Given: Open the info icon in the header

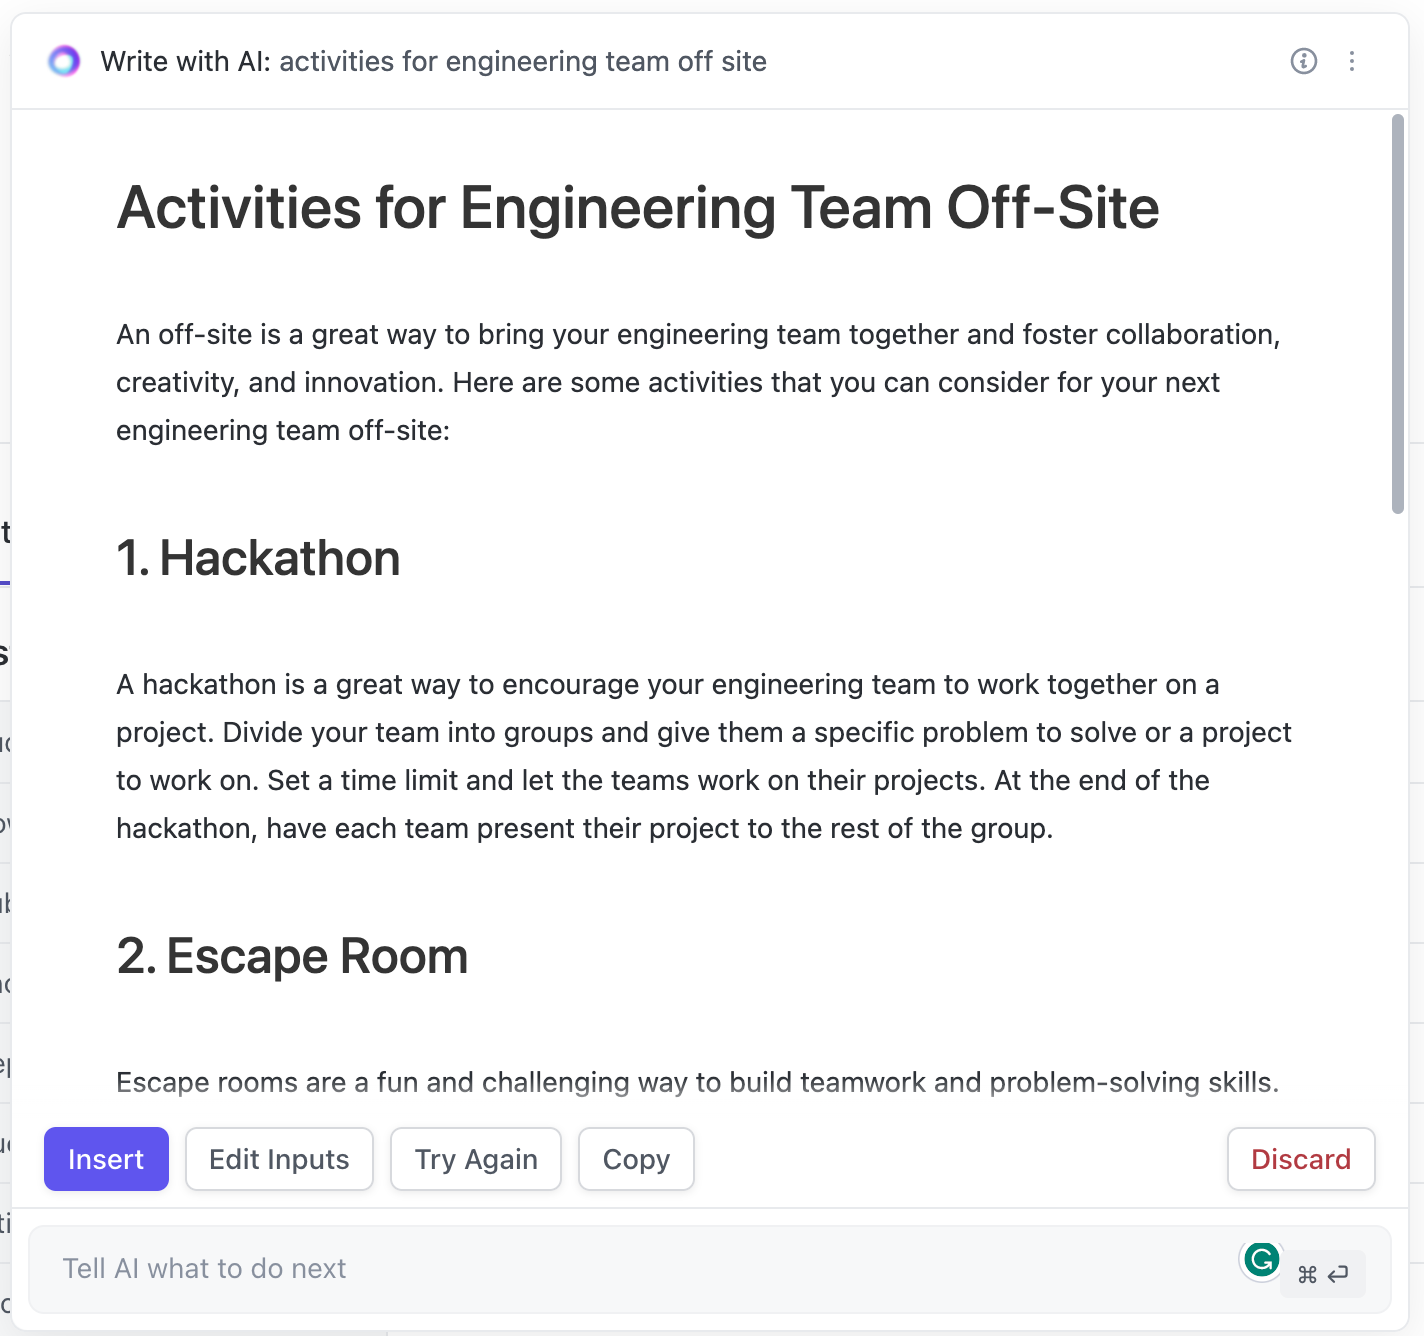Looking at the screenshot, I should [1303, 61].
